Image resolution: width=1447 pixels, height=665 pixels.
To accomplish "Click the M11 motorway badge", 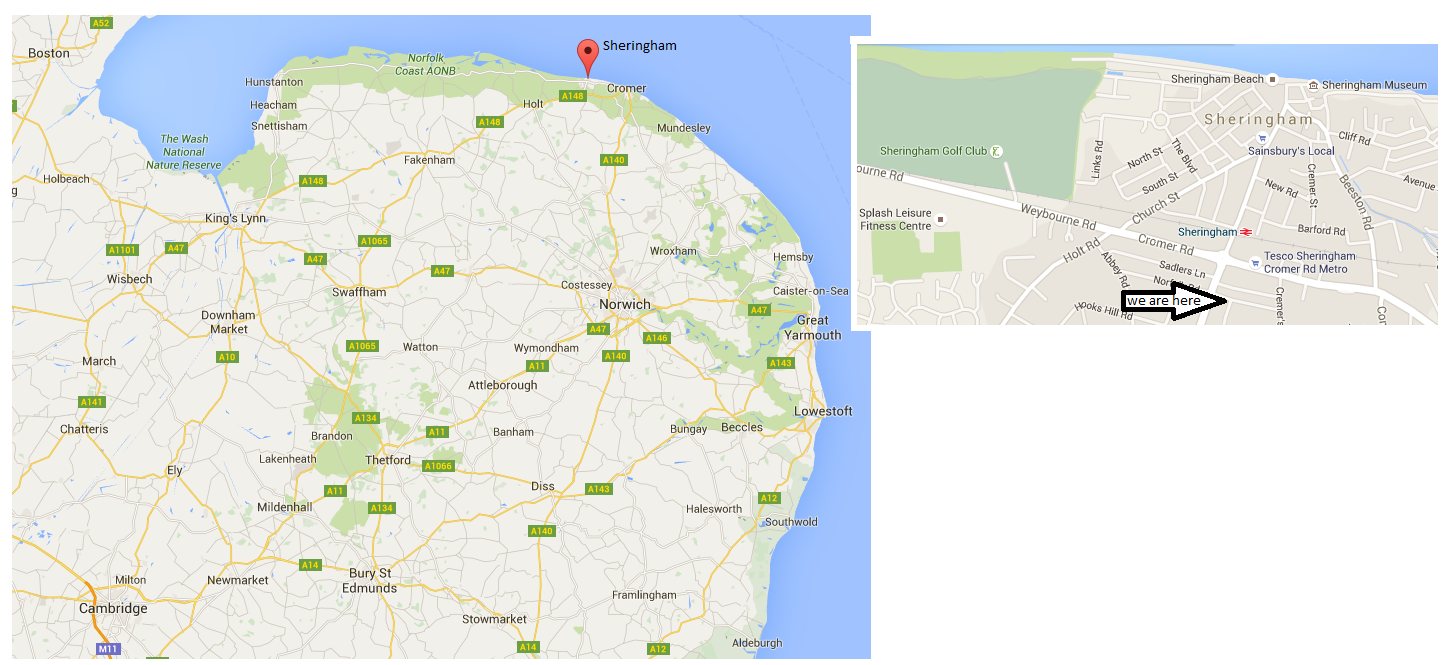I will point(108,649).
